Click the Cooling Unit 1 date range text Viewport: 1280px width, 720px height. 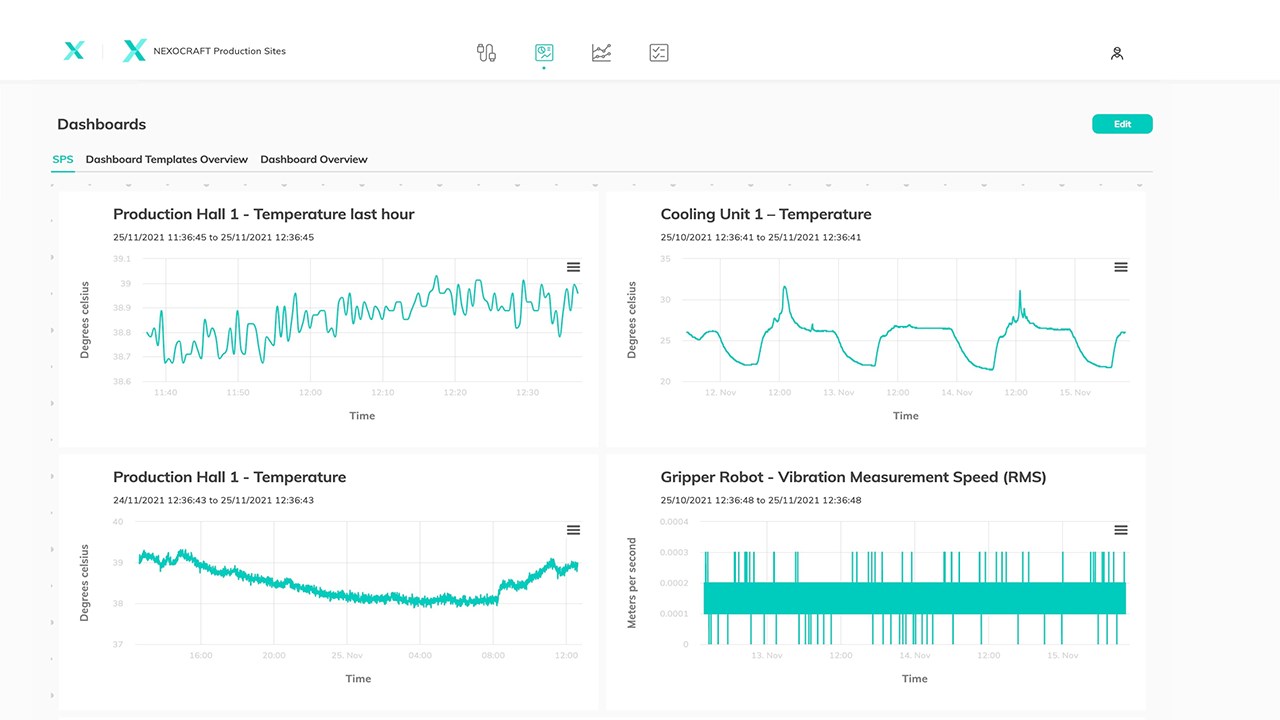pos(761,237)
